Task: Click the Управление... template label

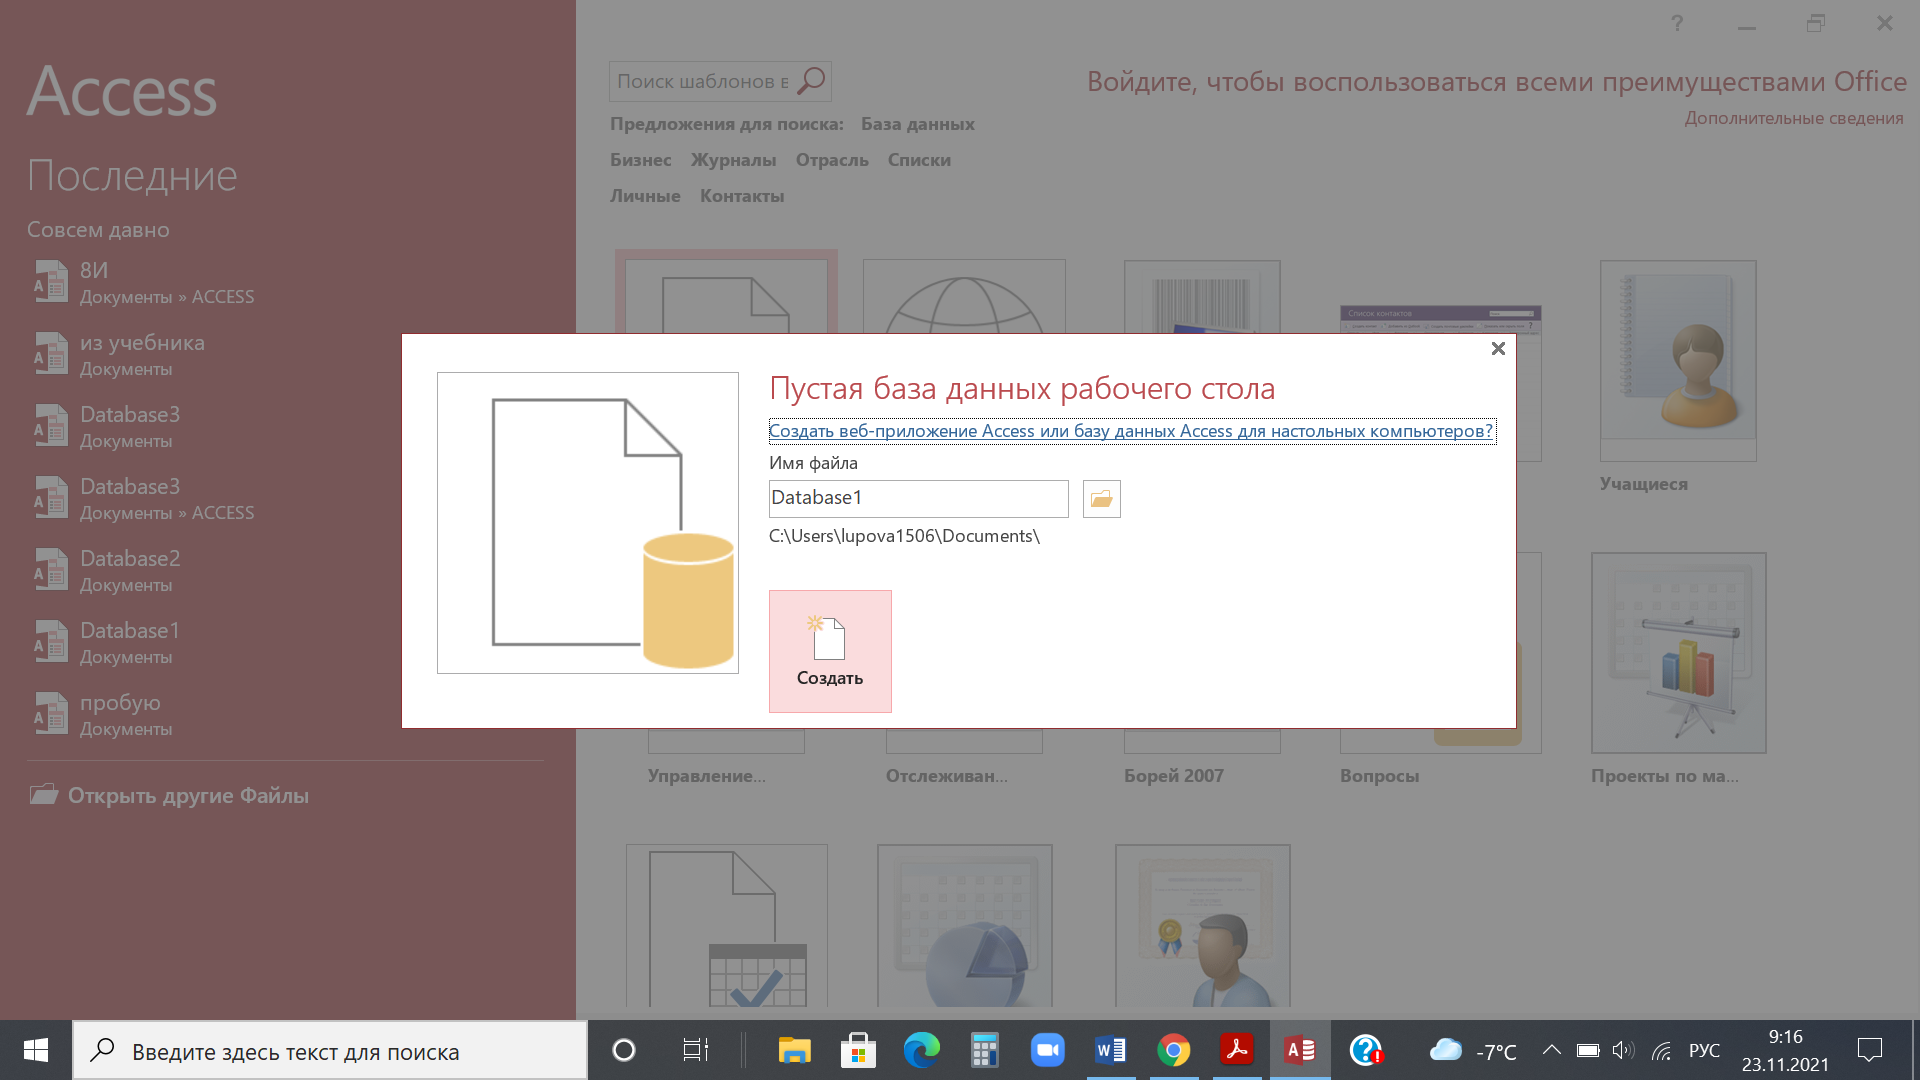Action: 706,776
